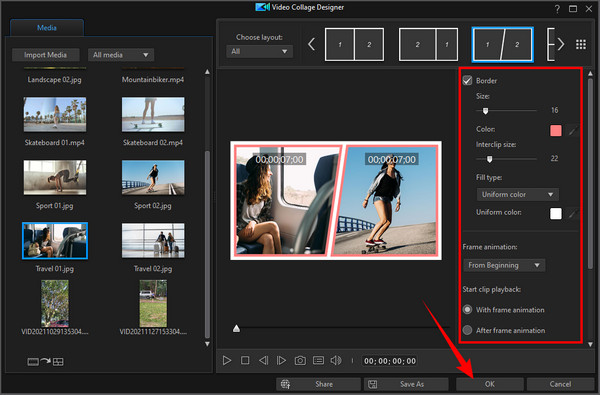Click the Import Media button
This screenshot has height=395, width=600.
46,55
